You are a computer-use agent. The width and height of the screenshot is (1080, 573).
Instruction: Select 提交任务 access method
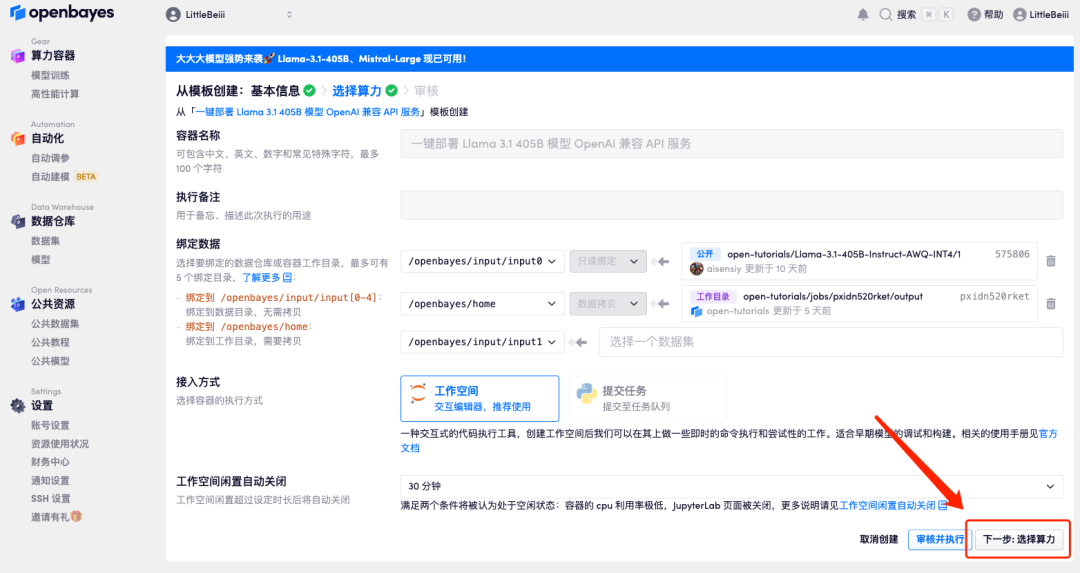647,398
